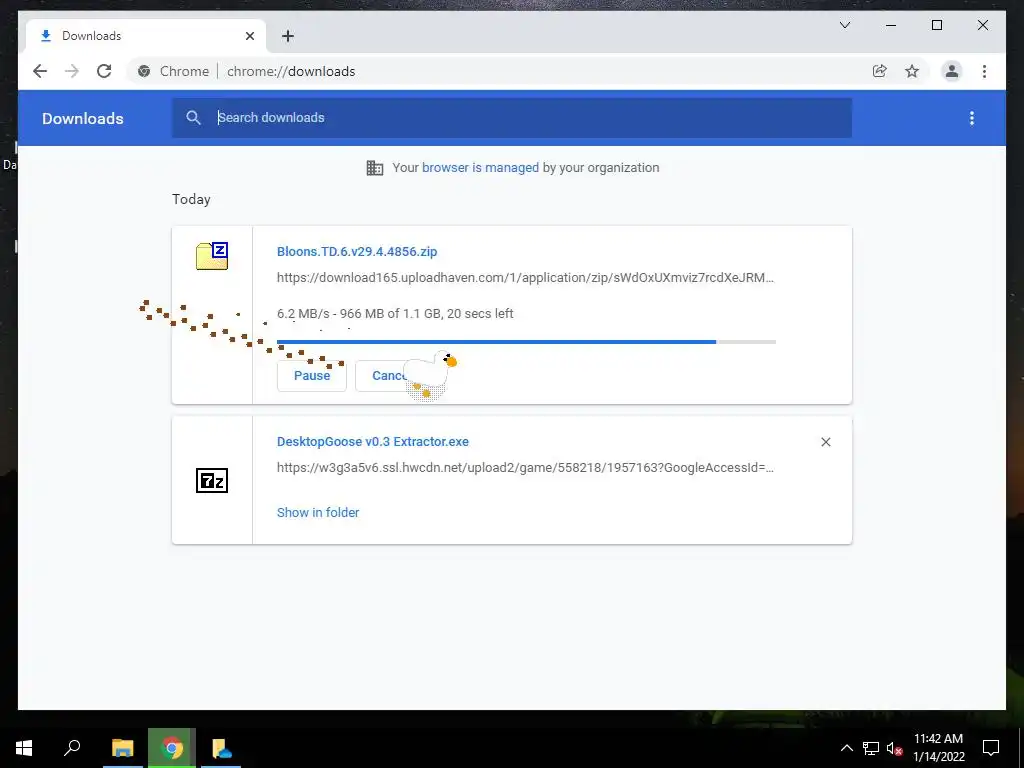Open DesktopGoose v0.3 Extractor.exe link
The image size is (1024, 768).
(372, 441)
